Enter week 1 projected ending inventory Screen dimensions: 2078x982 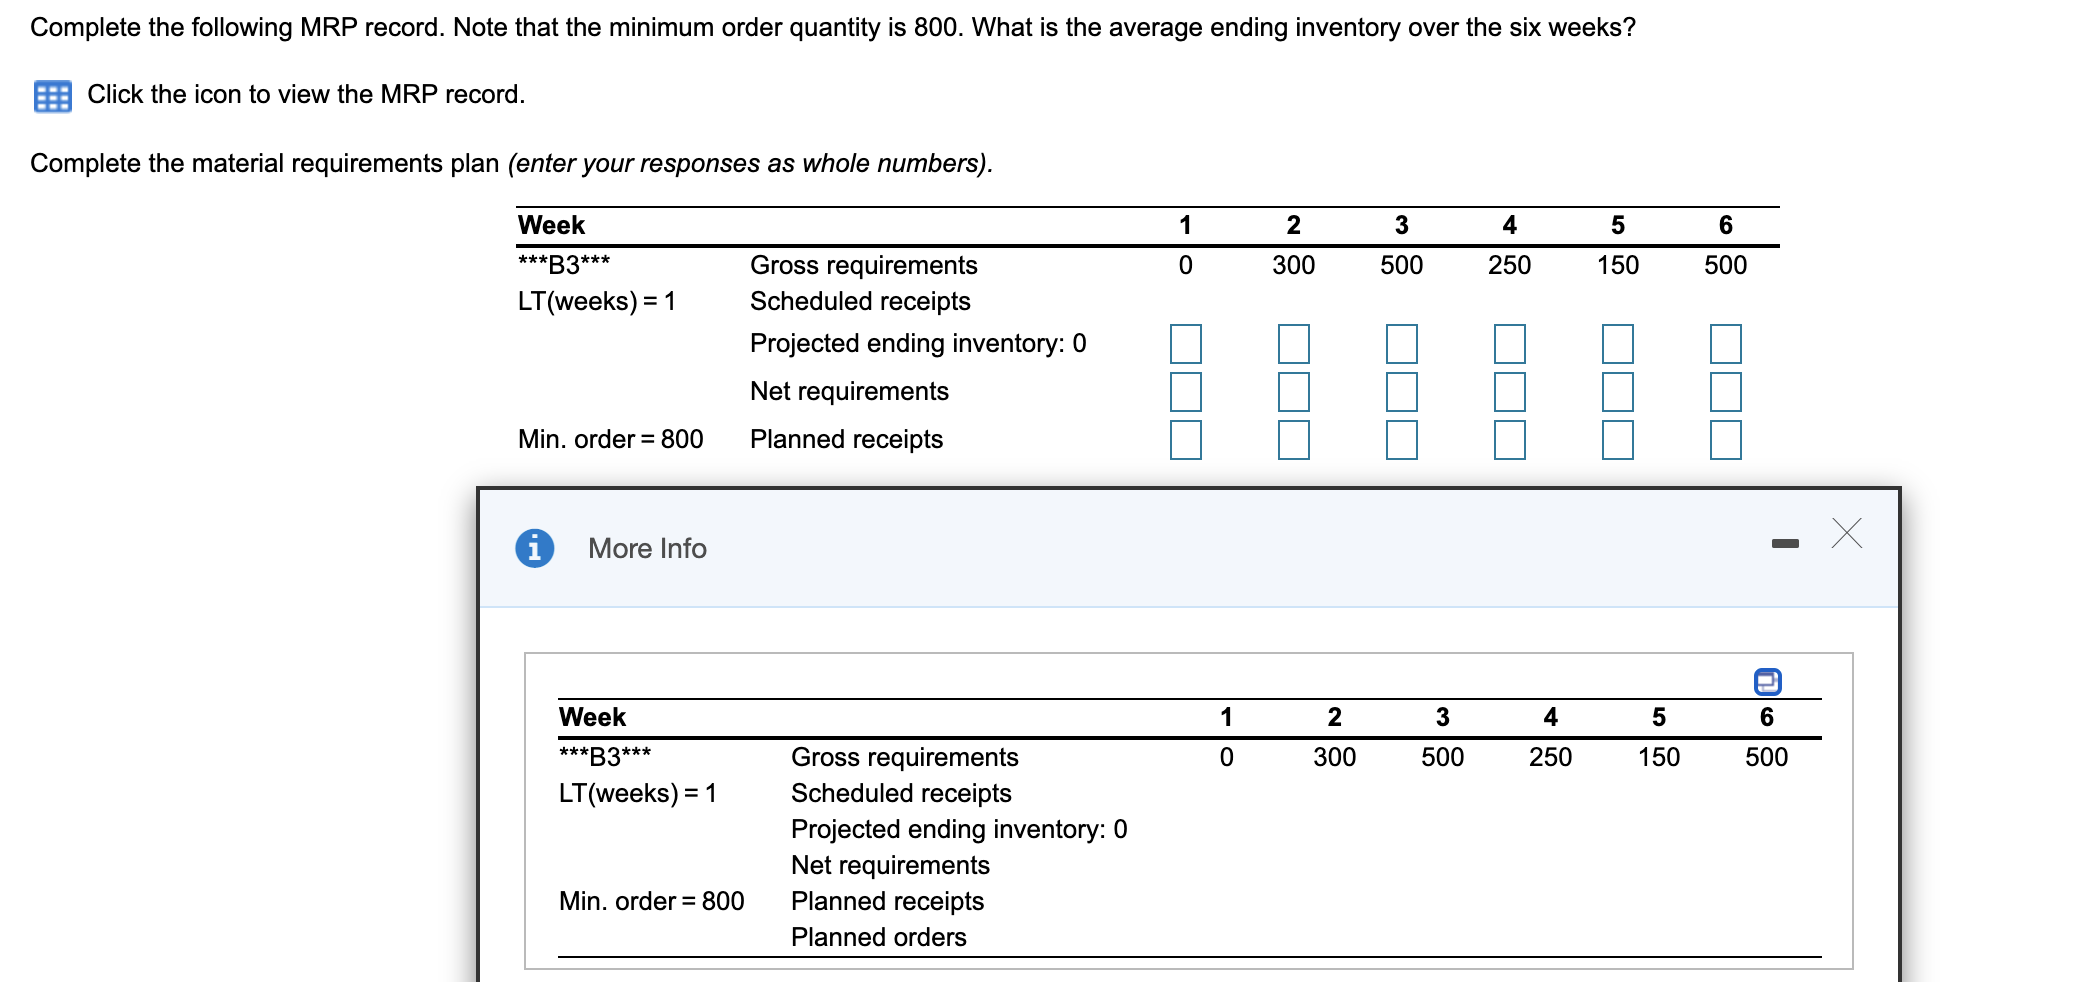click(1185, 344)
